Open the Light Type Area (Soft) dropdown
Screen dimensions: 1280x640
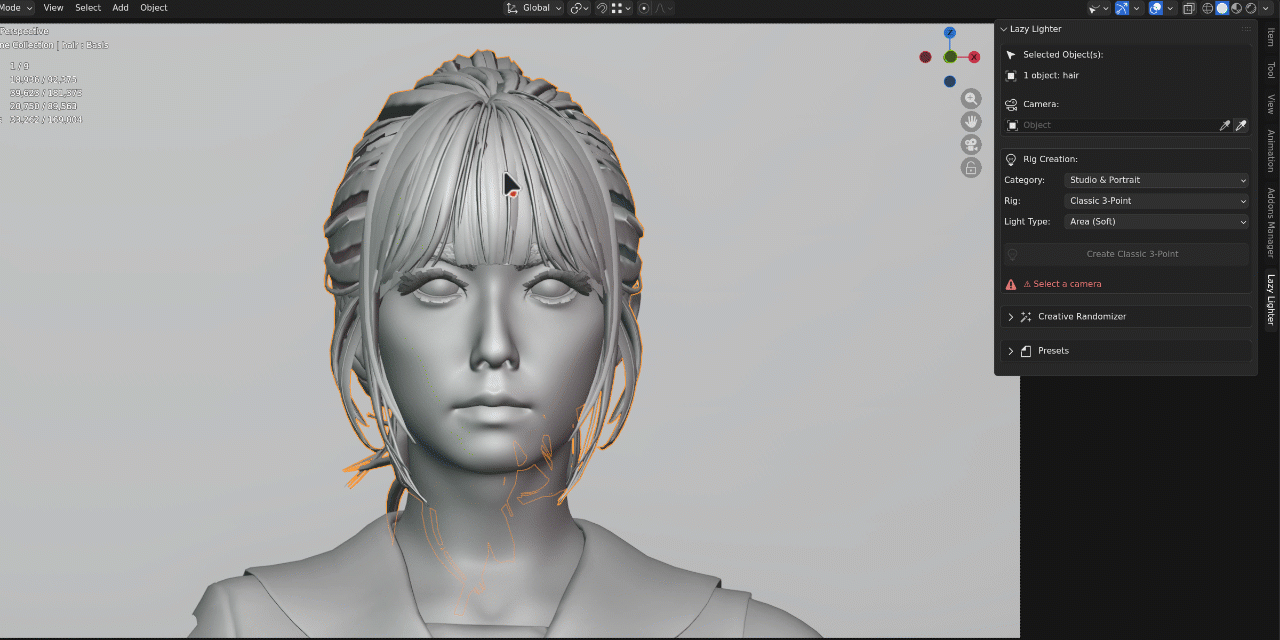[x=1157, y=222]
